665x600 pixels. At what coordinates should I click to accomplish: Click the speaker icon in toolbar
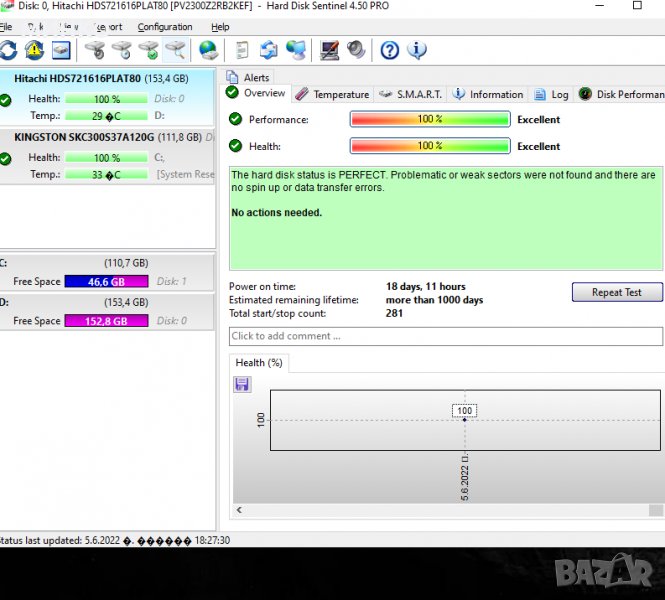(356, 50)
